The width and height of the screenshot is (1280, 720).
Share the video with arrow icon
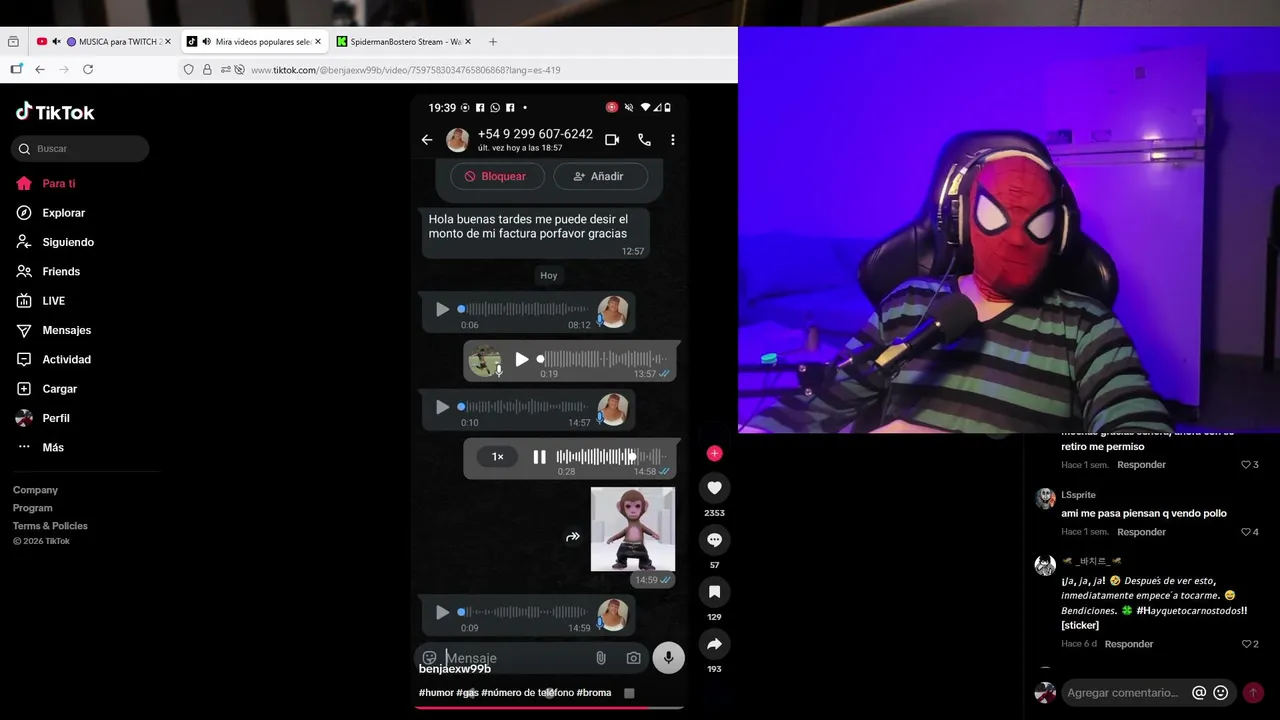point(714,644)
